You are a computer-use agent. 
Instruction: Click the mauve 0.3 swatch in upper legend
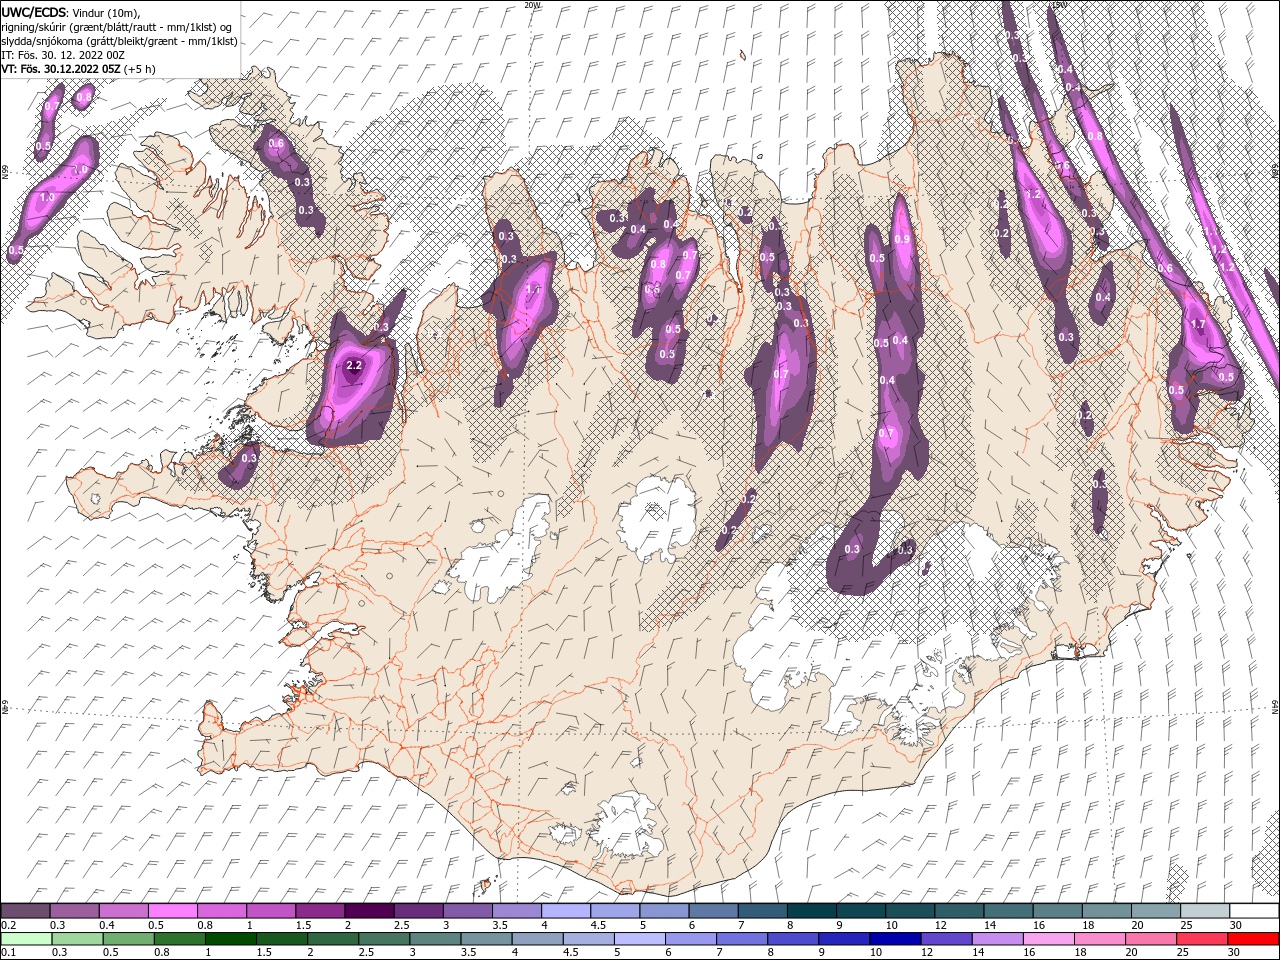point(74,911)
